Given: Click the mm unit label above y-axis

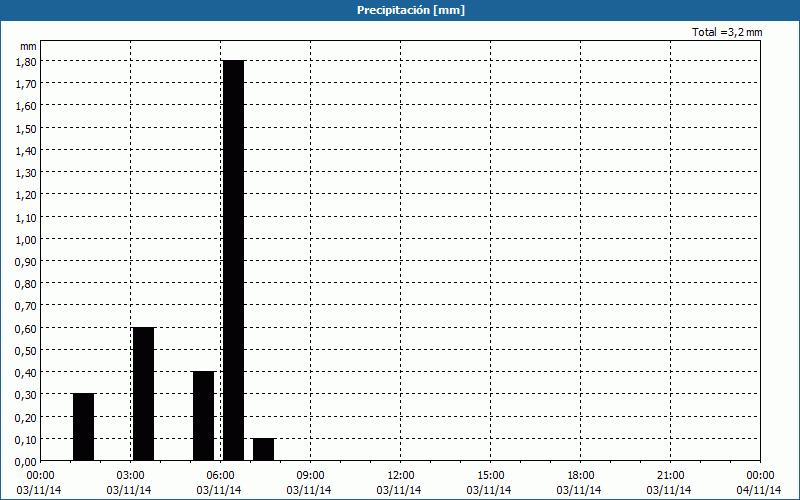Looking at the screenshot, I should click(x=29, y=46).
